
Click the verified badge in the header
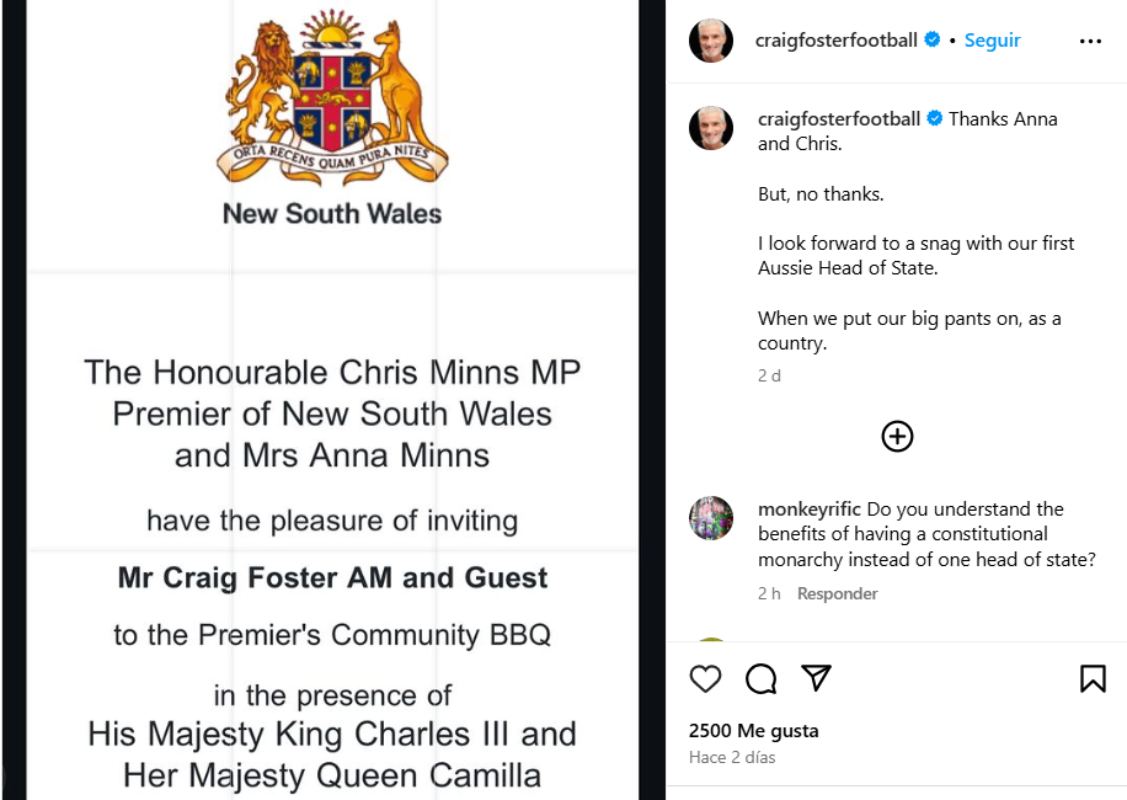(933, 41)
